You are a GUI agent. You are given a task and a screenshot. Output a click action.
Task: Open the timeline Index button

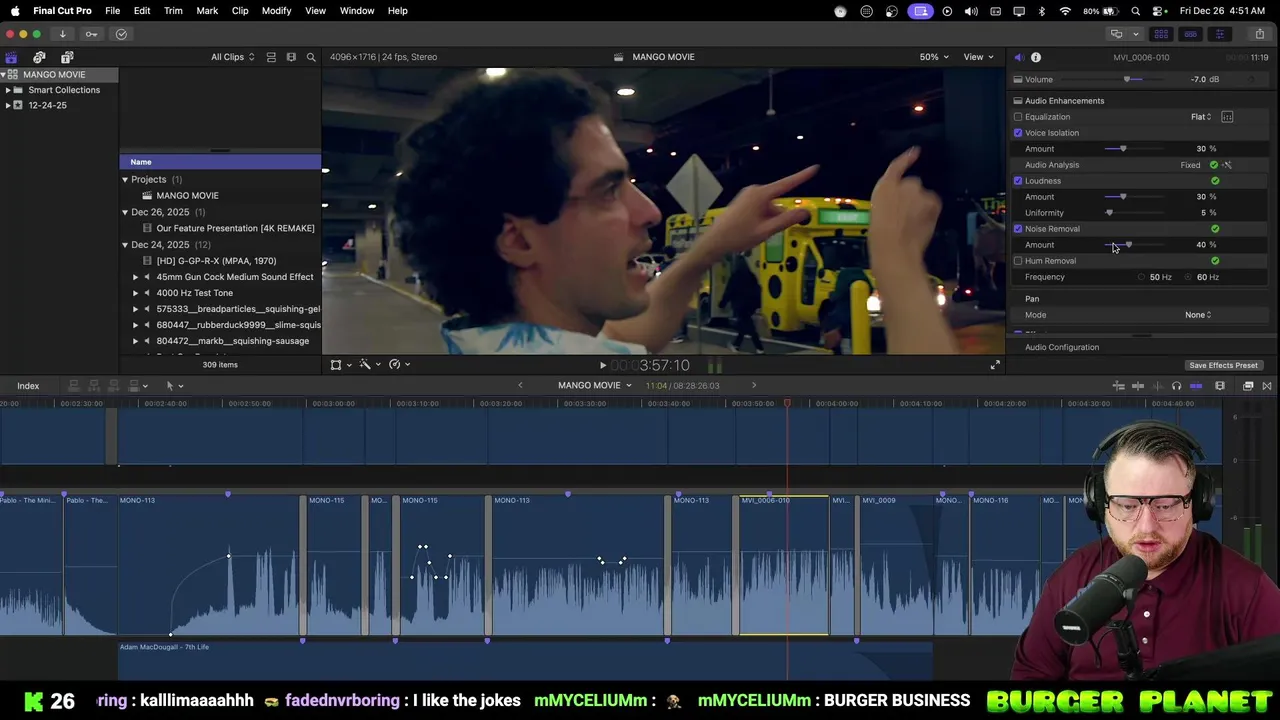click(x=28, y=386)
